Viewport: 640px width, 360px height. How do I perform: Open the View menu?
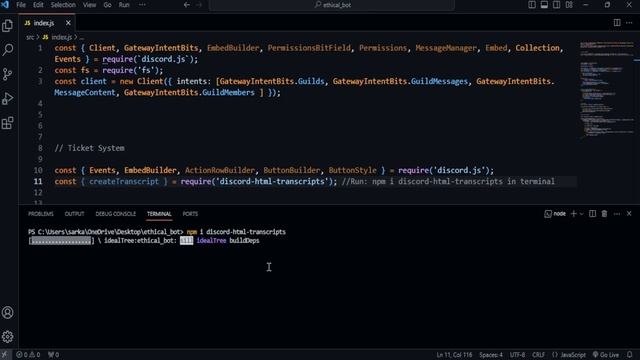click(89, 5)
